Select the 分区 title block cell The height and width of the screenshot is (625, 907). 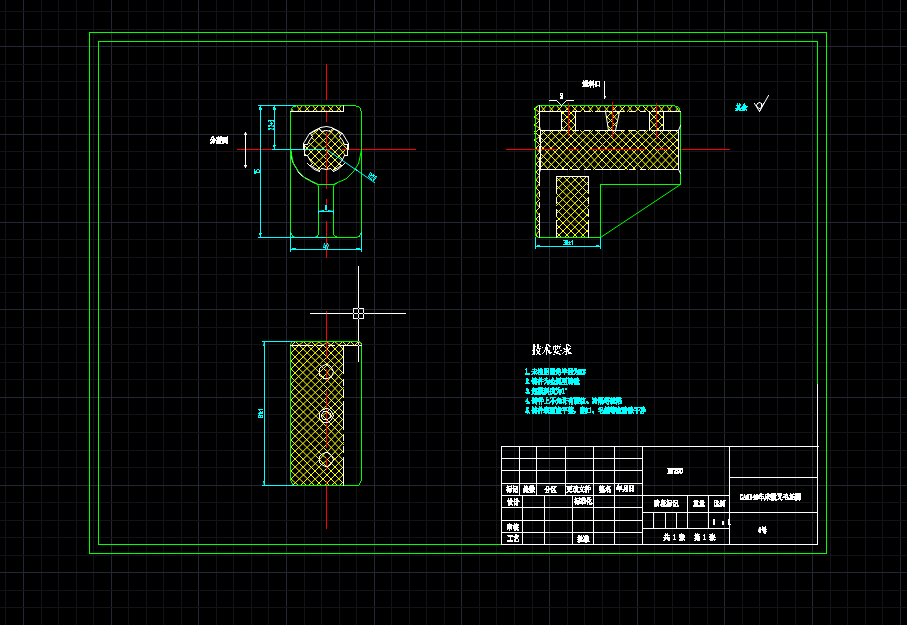tap(550, 489)
